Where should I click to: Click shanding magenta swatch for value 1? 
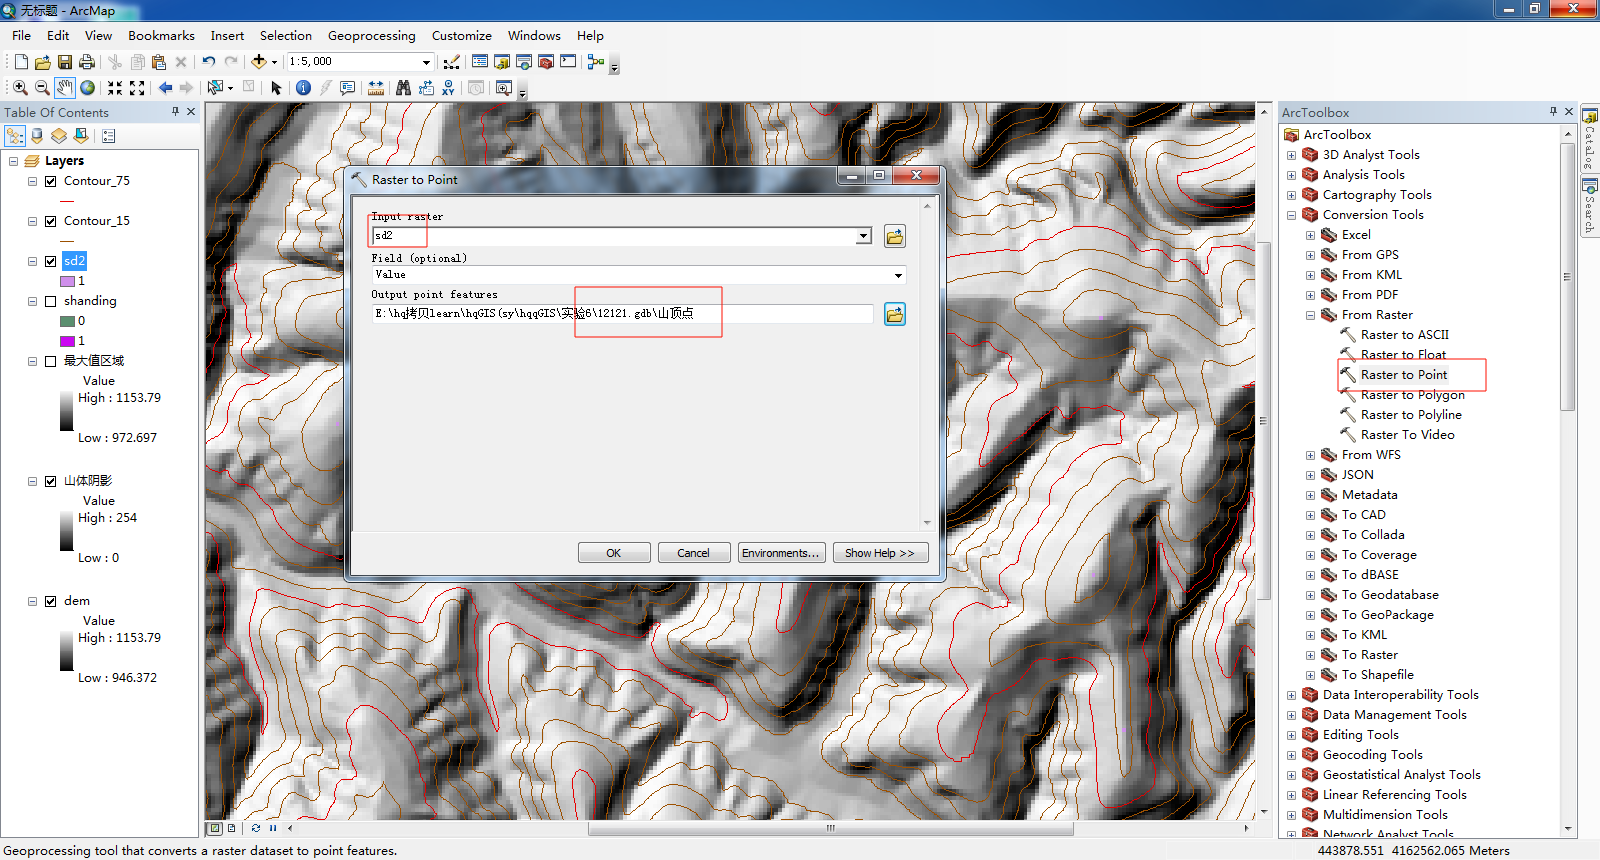67,341
